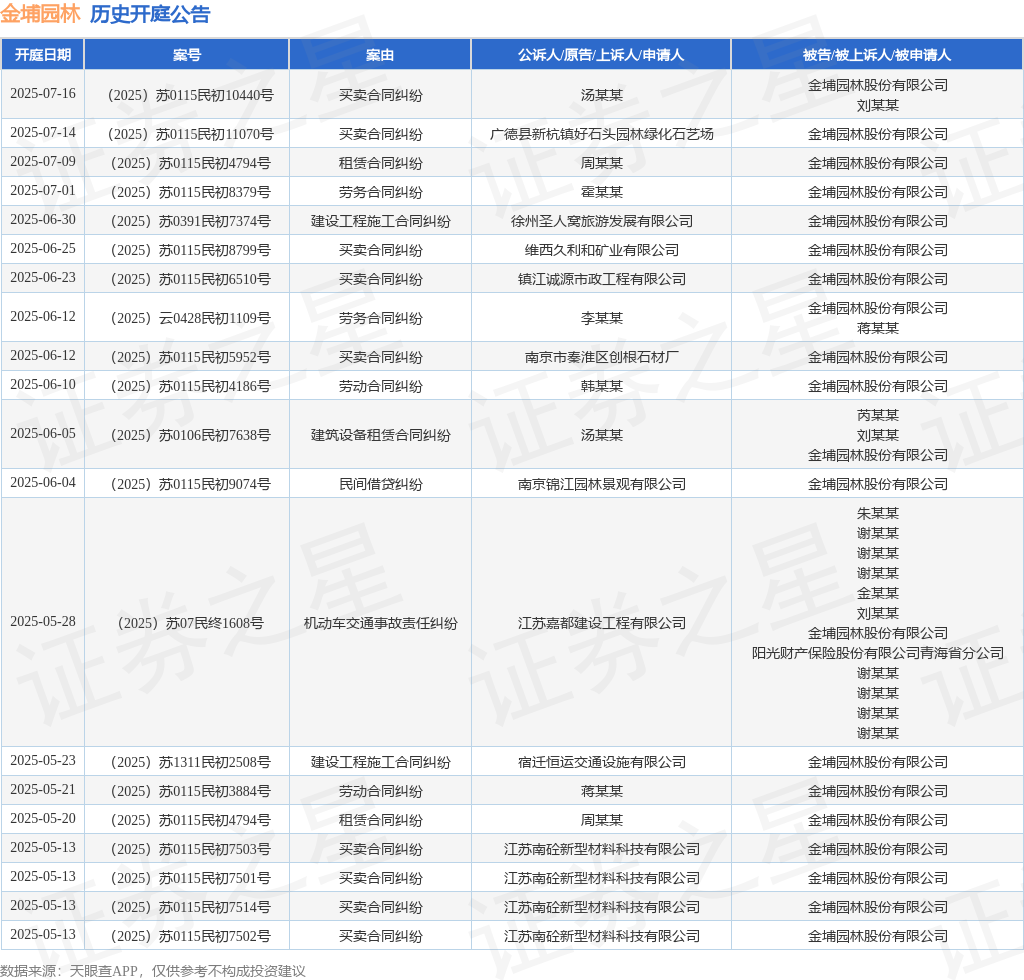
Task: Select case number 云0428民初1109号
Action: [x=191, y=319]
